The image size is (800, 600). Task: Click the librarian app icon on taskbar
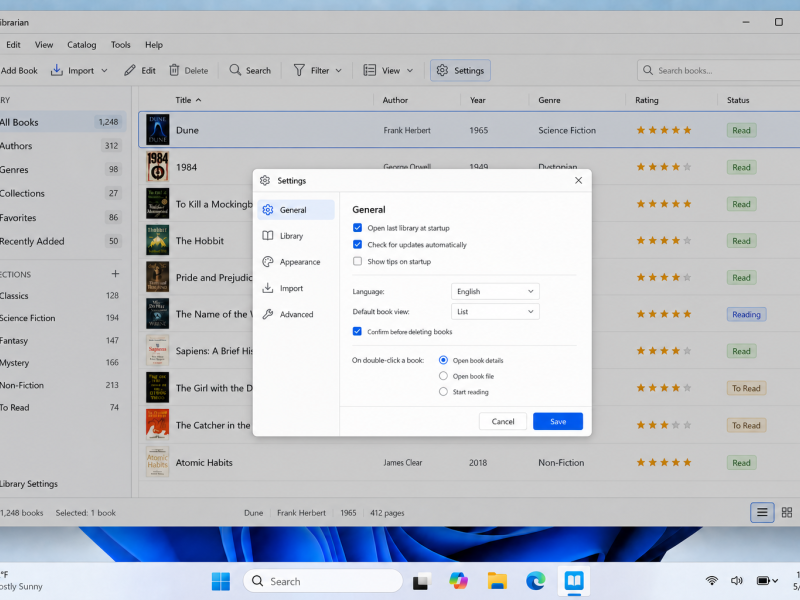(x=574, y=581)
